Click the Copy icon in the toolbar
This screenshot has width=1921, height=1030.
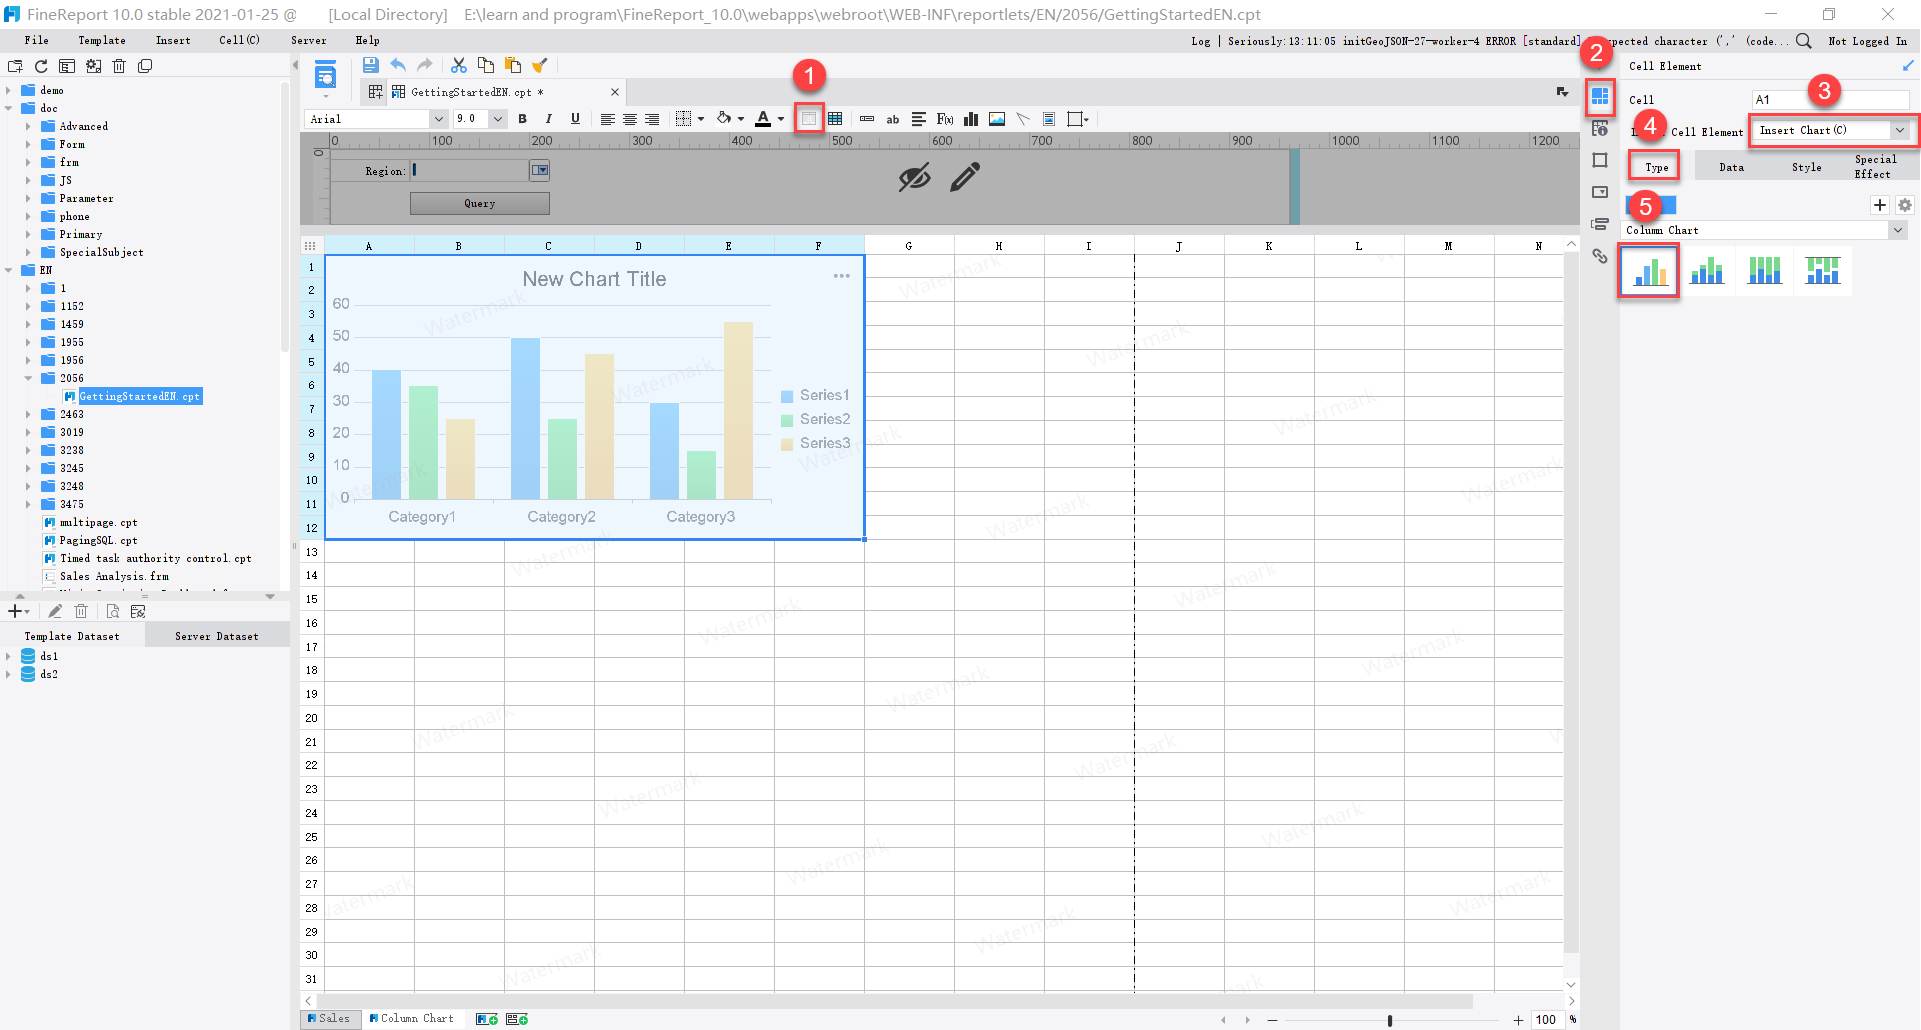(x=486, y=65)
